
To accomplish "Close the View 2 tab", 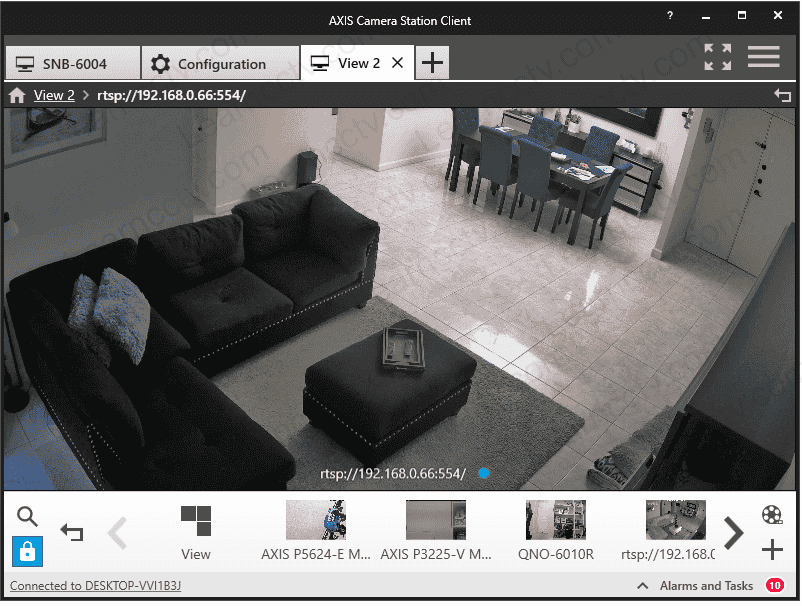I will 397,63.
